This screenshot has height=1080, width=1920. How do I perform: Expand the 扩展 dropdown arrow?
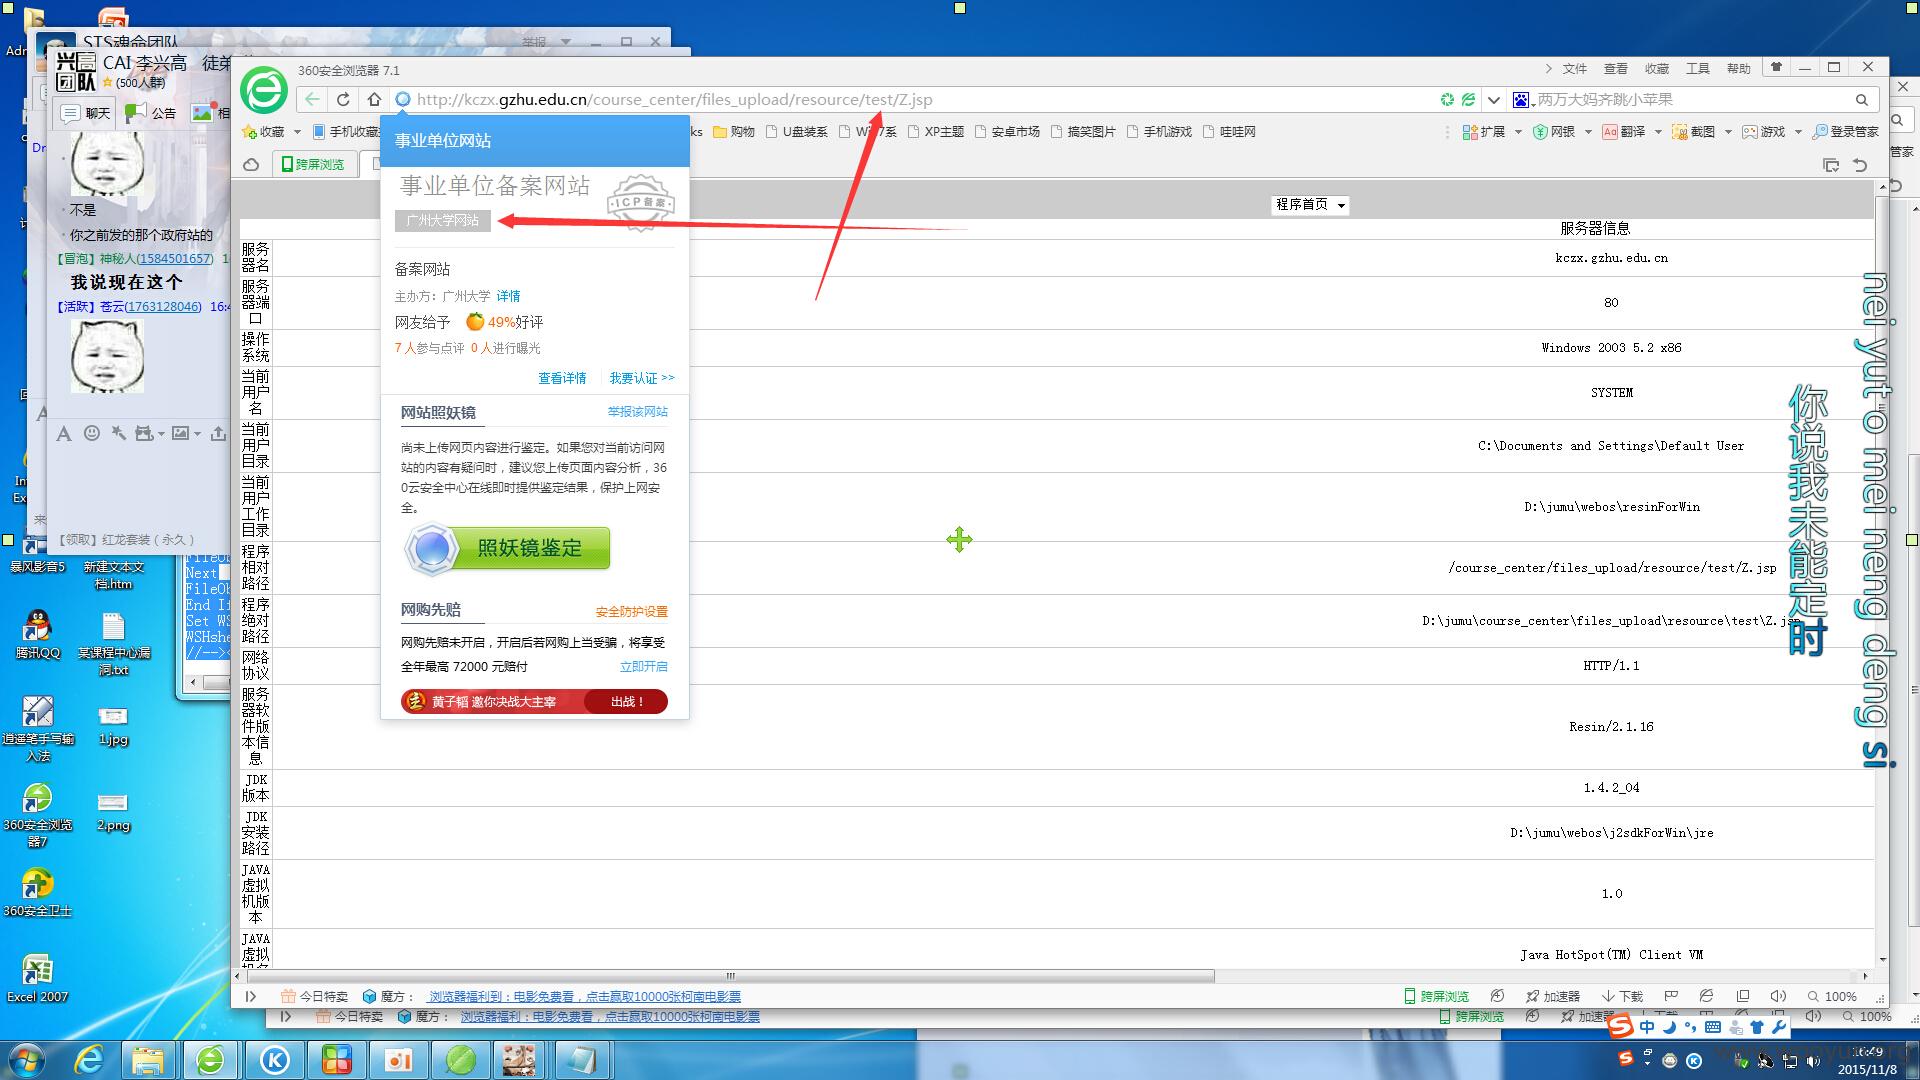point(1518,131)
